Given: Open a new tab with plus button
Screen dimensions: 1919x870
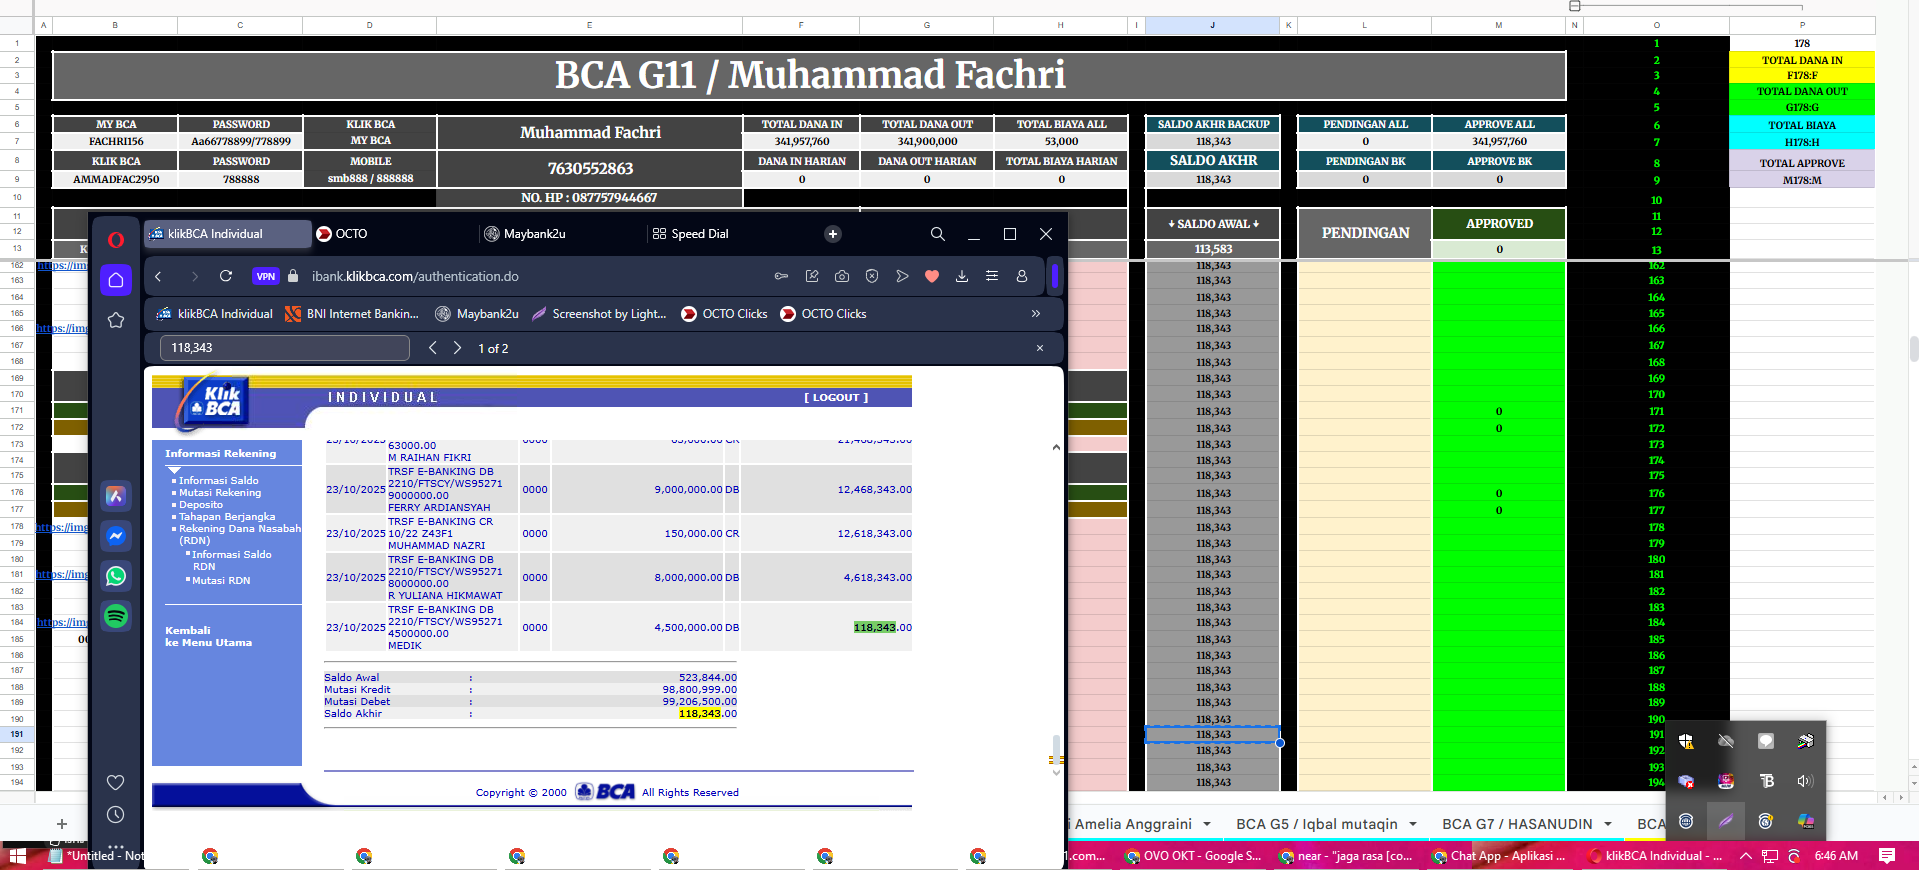Looking at the screenshot, I should point(833,234).
